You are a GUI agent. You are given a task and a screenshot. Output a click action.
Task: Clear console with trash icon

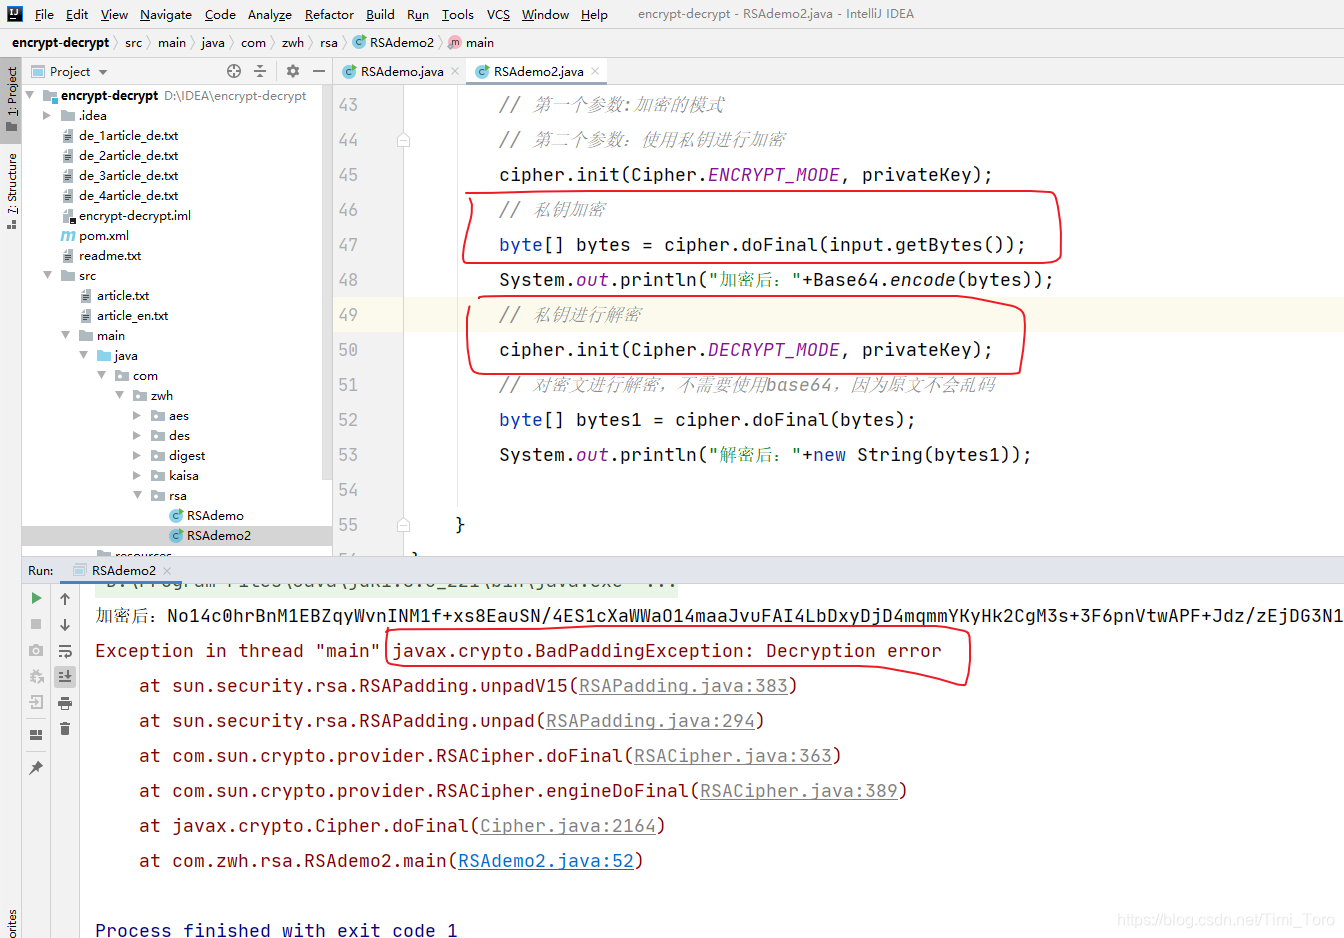click(x=65, y=729)
